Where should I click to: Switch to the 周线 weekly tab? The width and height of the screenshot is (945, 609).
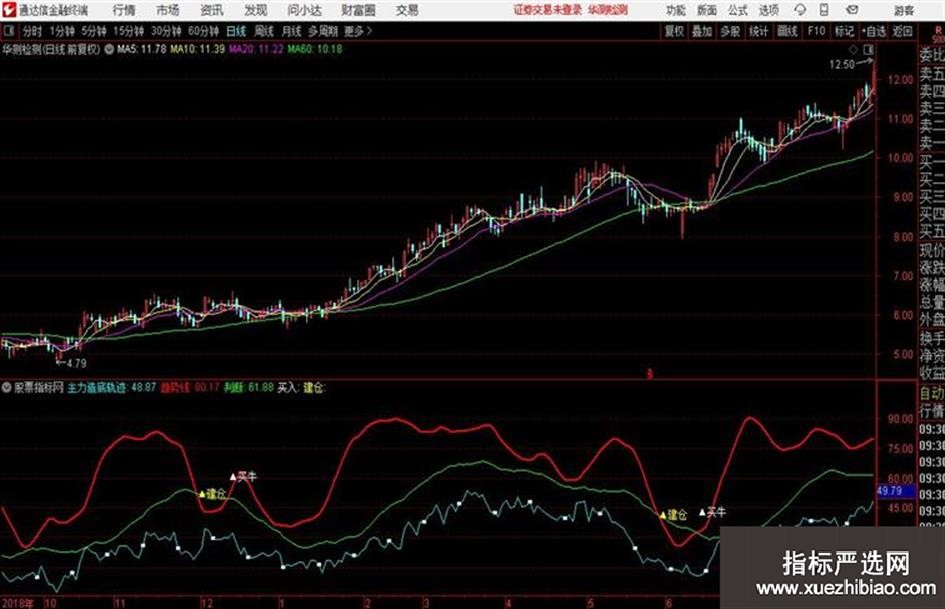click(264, 31)
